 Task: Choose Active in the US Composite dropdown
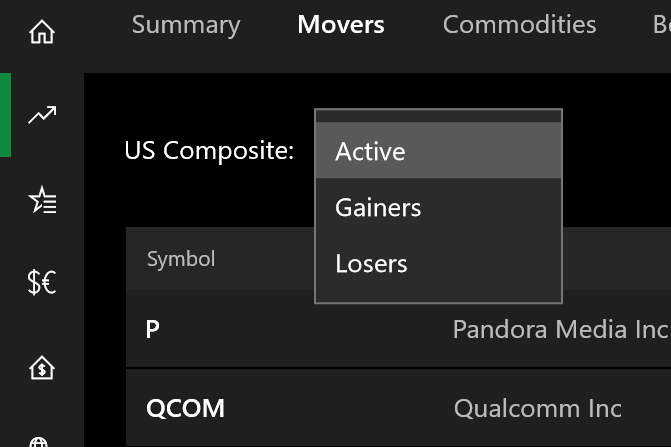[438, 151]
